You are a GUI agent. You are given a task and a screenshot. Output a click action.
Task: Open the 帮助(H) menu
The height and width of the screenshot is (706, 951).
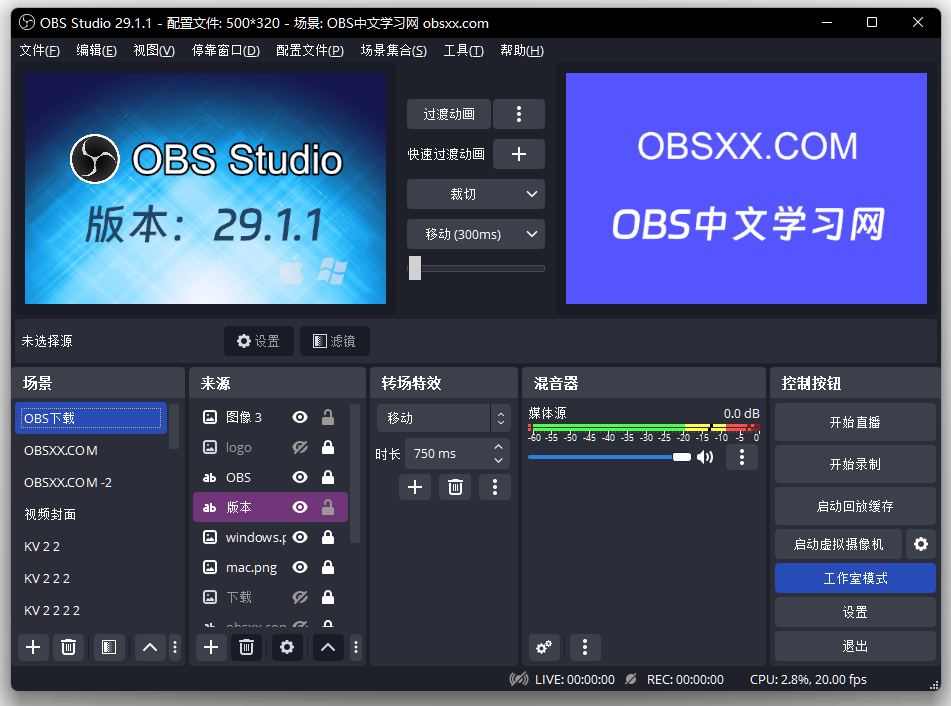tap(522, 50)
